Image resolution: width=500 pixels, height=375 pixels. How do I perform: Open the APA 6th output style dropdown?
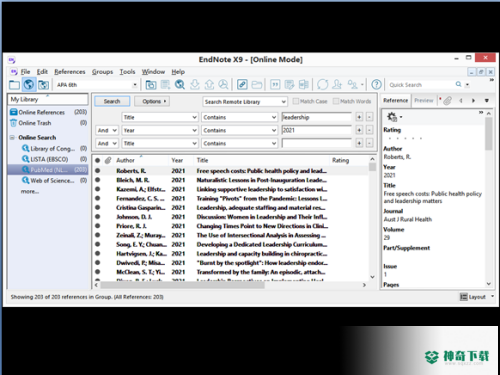tap(97, 85)
